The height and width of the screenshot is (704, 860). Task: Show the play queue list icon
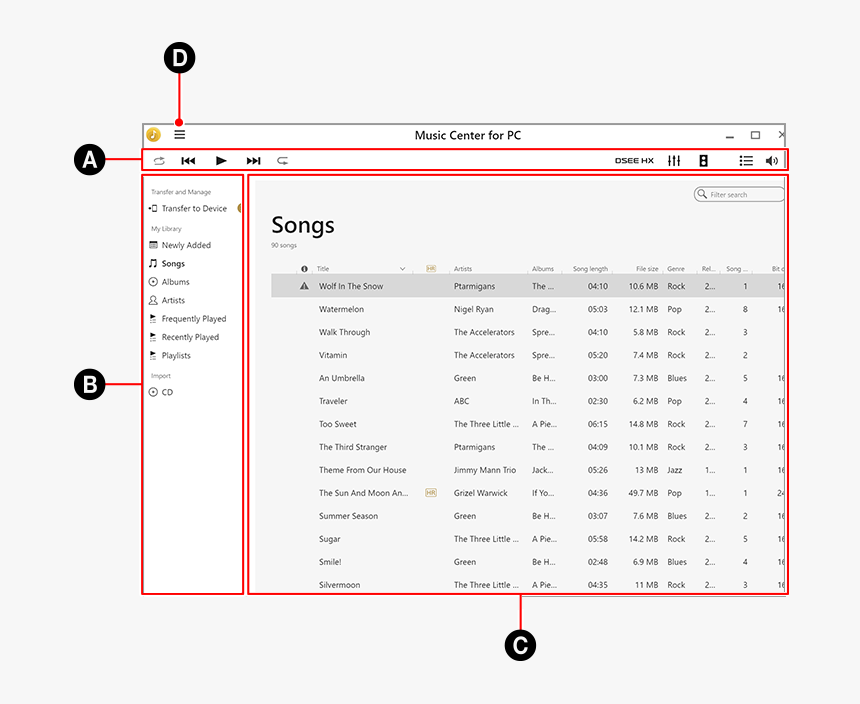pyautogui.click(x=746, y=161)
